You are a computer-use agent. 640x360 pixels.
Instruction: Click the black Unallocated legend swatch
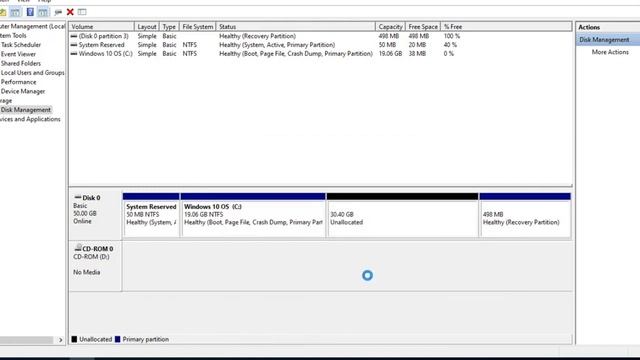tap(74, 339)
